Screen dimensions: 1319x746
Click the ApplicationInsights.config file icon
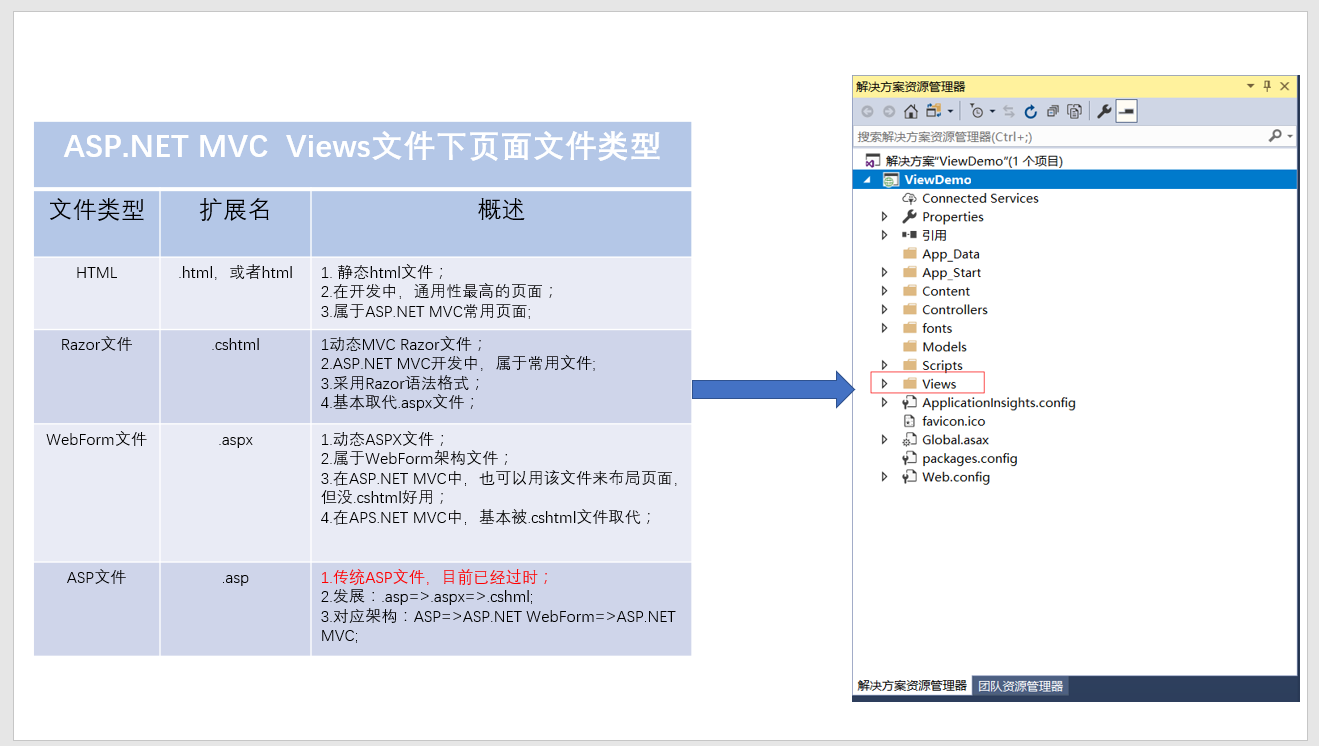(x=909, y=403)
